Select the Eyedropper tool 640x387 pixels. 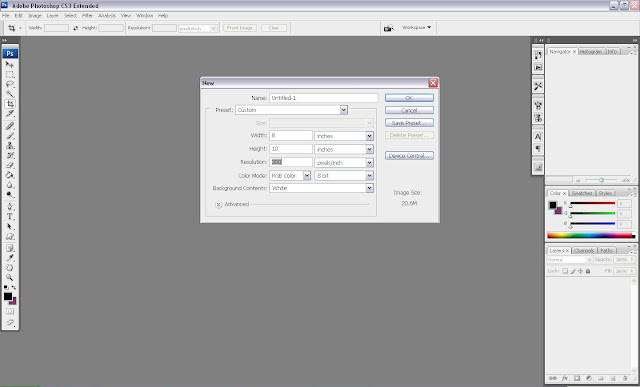(x=10, y=258)
